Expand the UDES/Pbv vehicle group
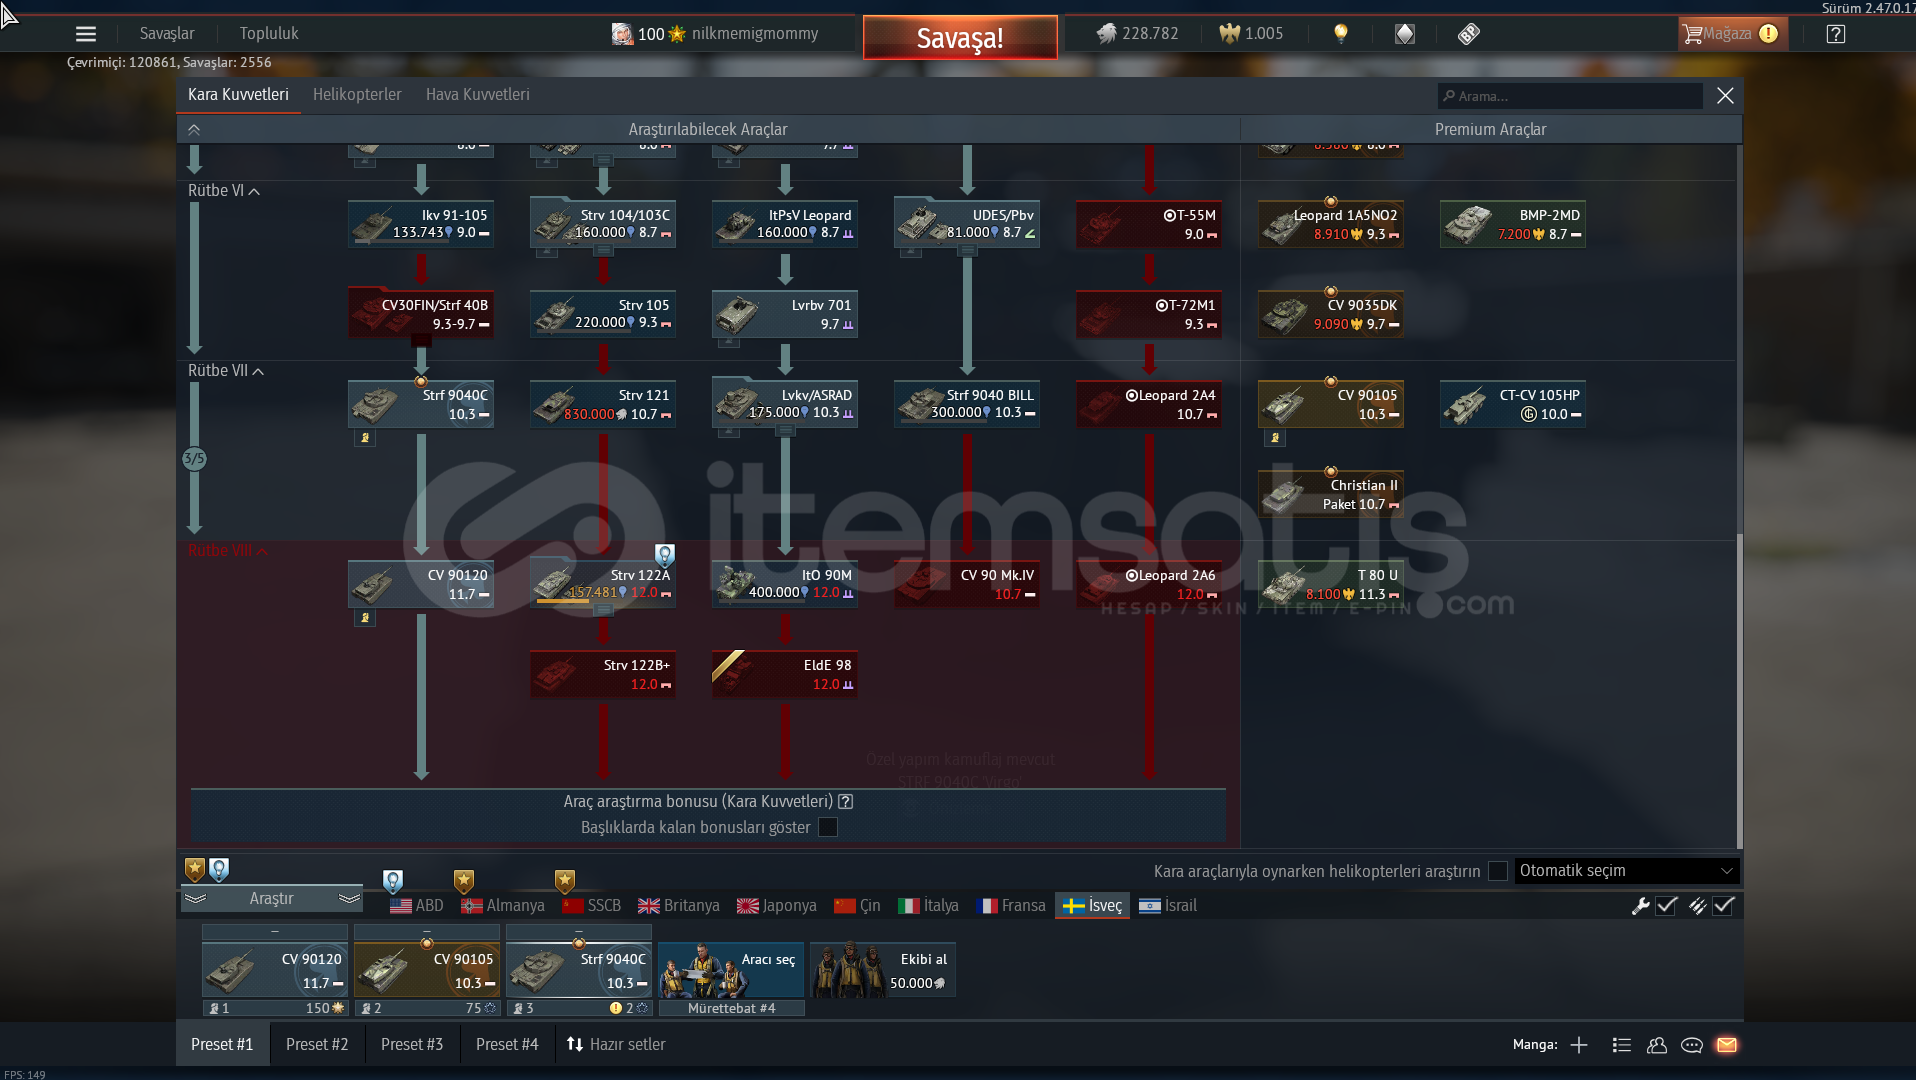This screenshot has width=1916, height=1080. pos(967,251)
